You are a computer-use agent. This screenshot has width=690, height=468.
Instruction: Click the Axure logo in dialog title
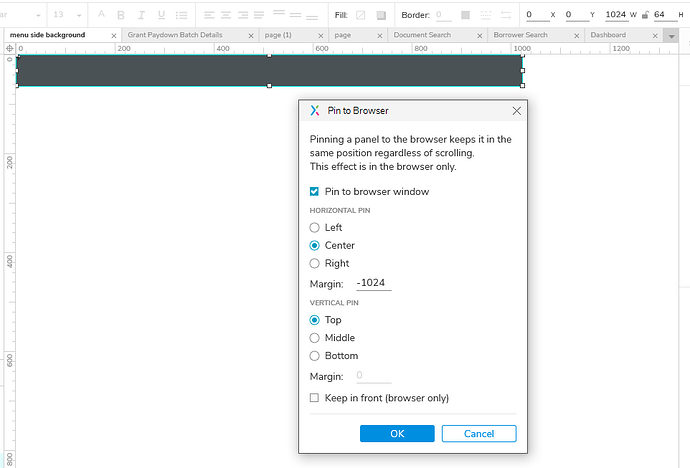[315, 110]
